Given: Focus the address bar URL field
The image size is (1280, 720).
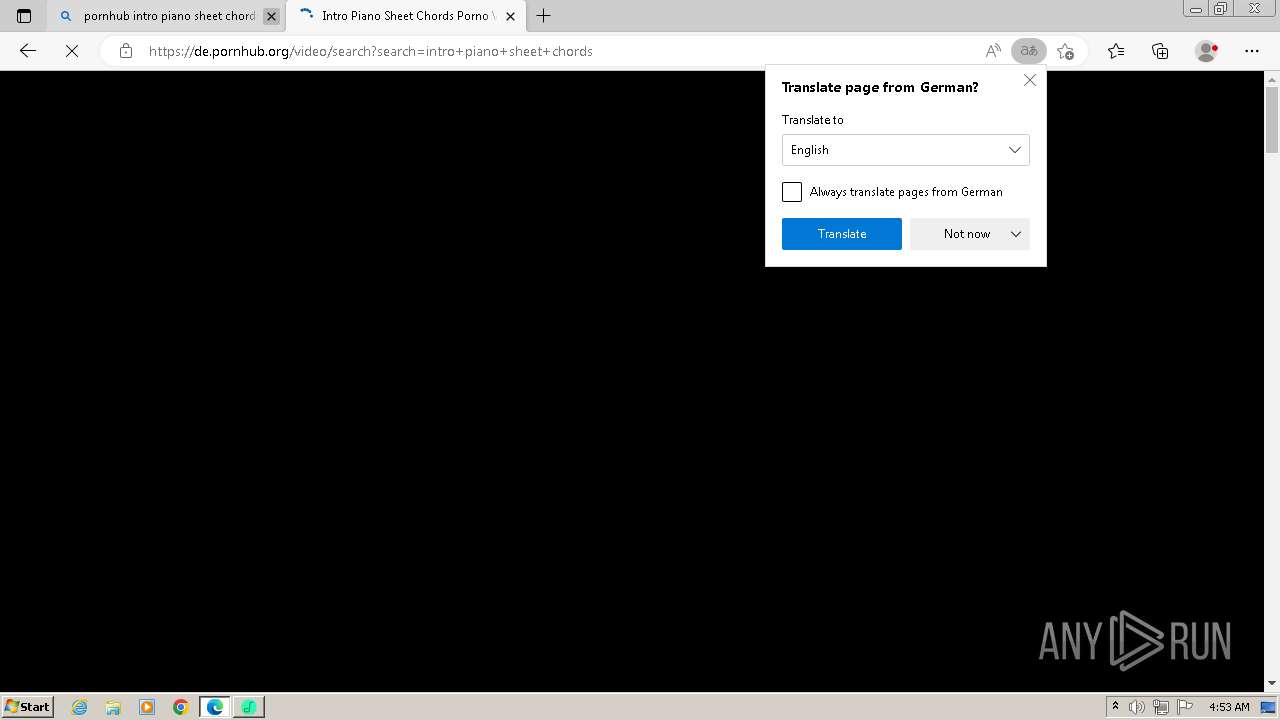Looking at the screenshot, I should (560, 51).
